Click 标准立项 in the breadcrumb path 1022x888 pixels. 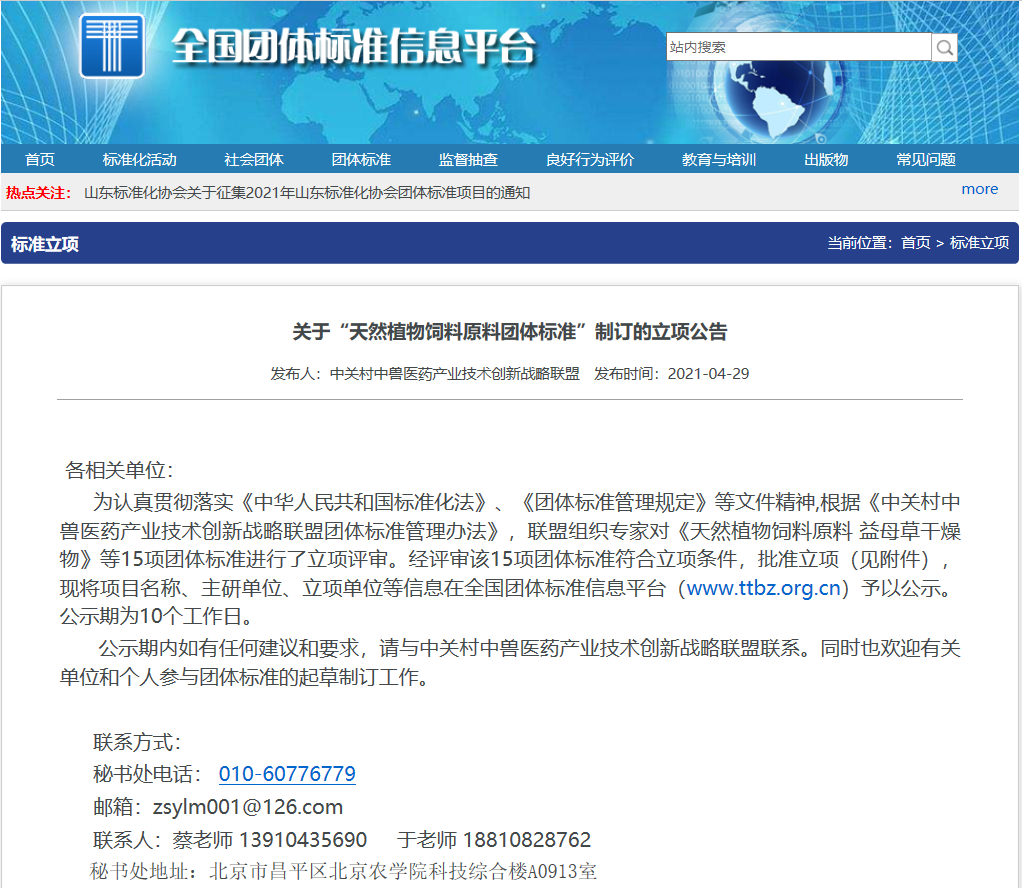click(x=979, y=243)
